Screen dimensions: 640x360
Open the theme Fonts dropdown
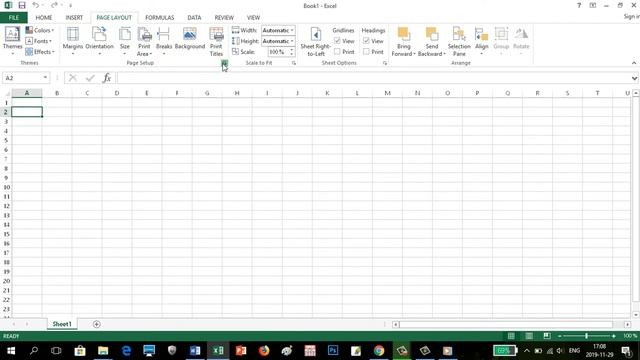tap(39, 41)
